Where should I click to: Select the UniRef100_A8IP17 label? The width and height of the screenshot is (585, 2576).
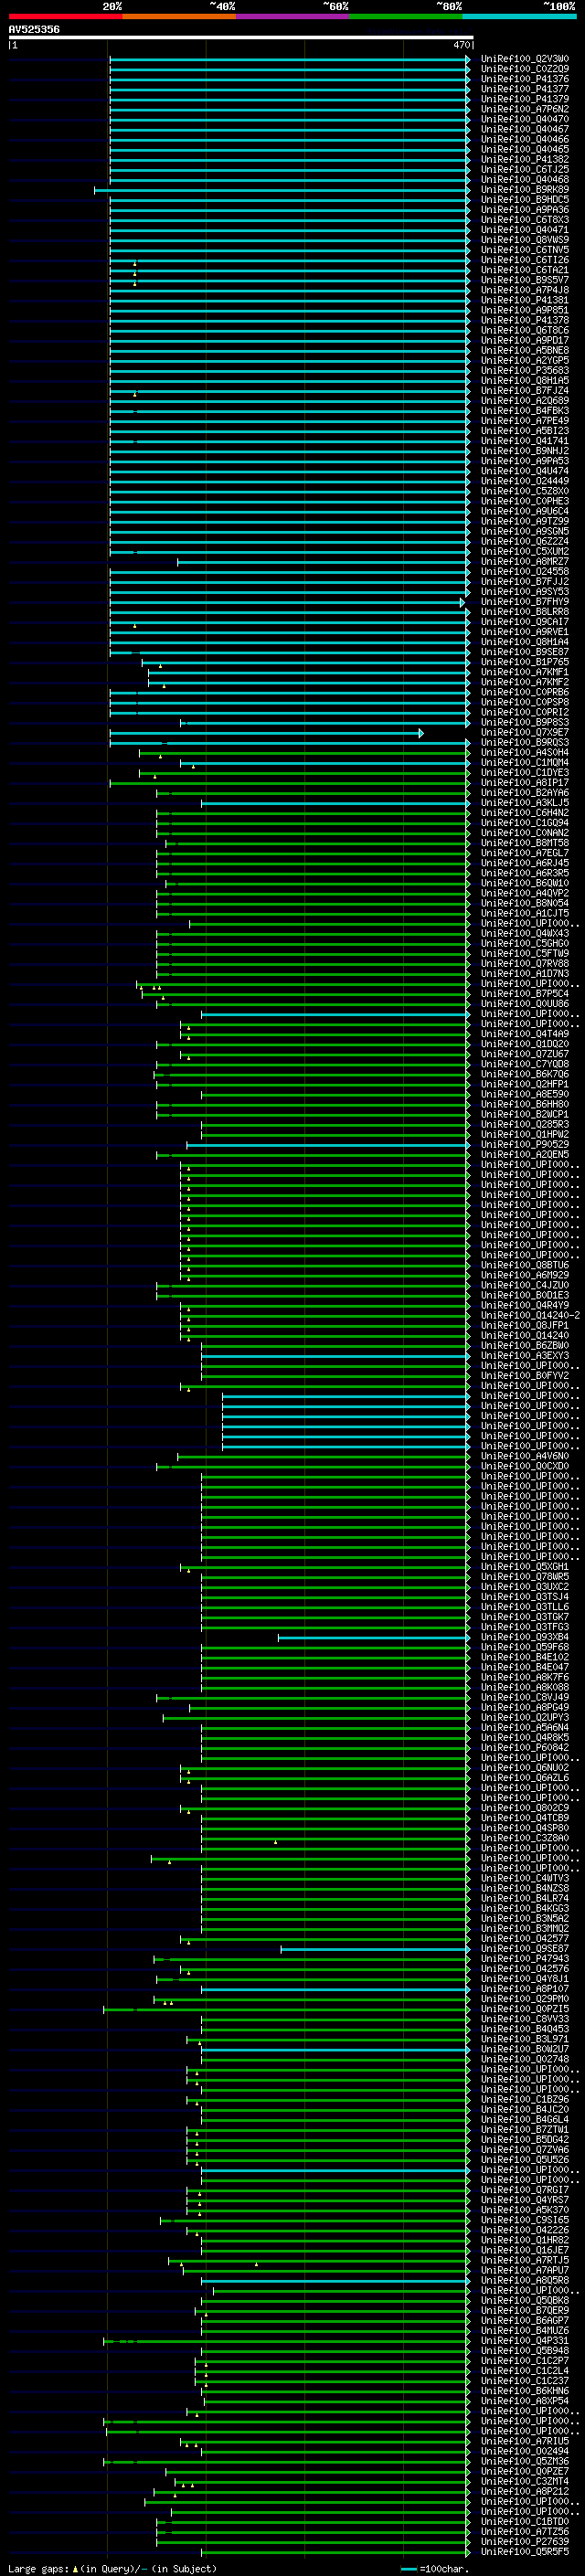pyautogui.click(x=525, y=783)
